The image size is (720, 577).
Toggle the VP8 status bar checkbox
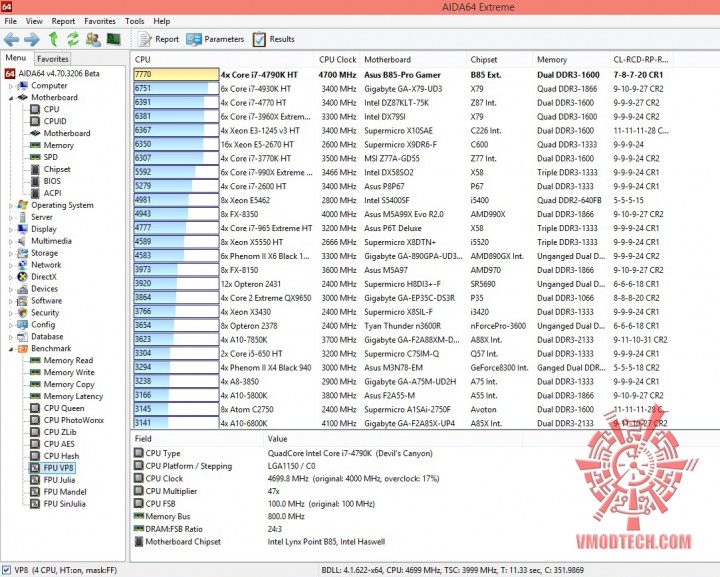pyautogui.click(x=6, y=570)
